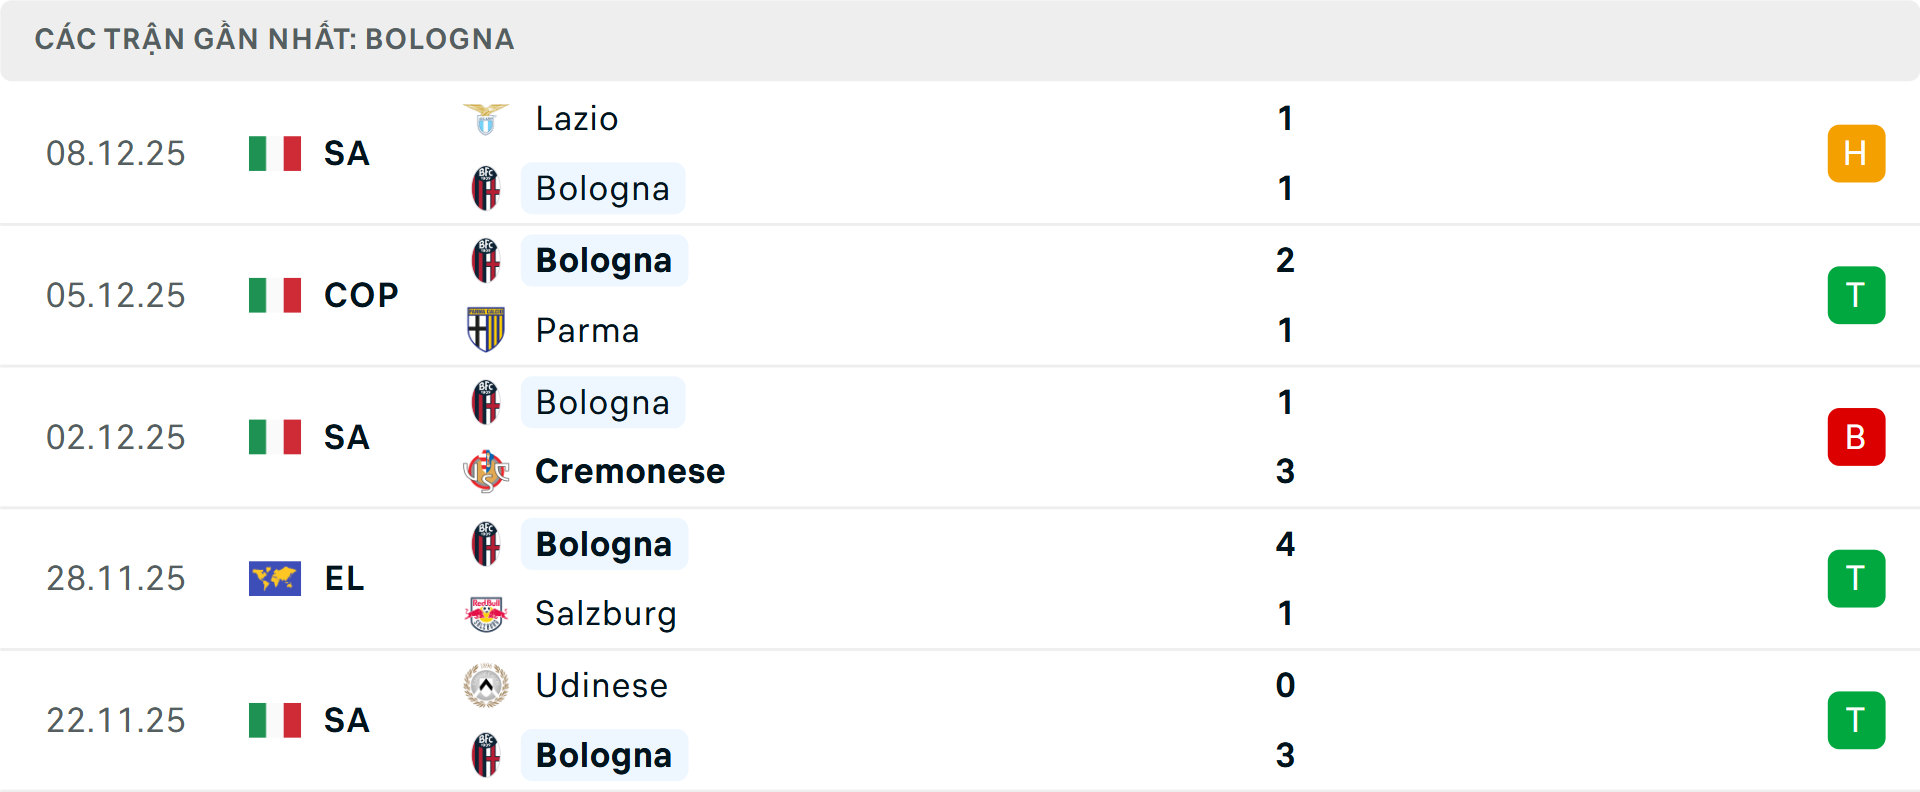Open the Lazio team page
This screenshot has height=792, width=1920.
[575, 118]
